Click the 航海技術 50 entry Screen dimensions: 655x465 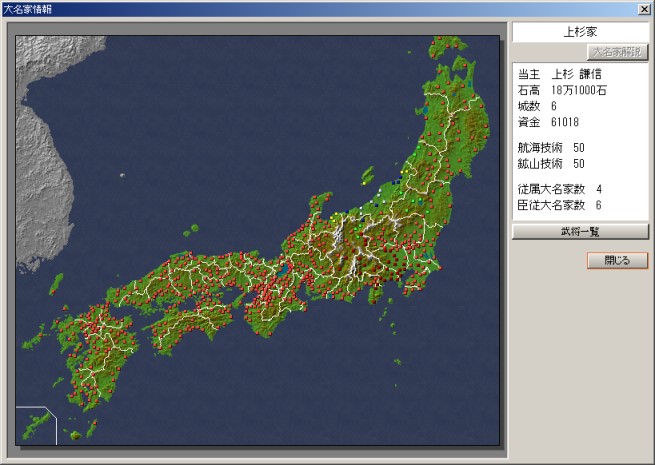point(551,147)
